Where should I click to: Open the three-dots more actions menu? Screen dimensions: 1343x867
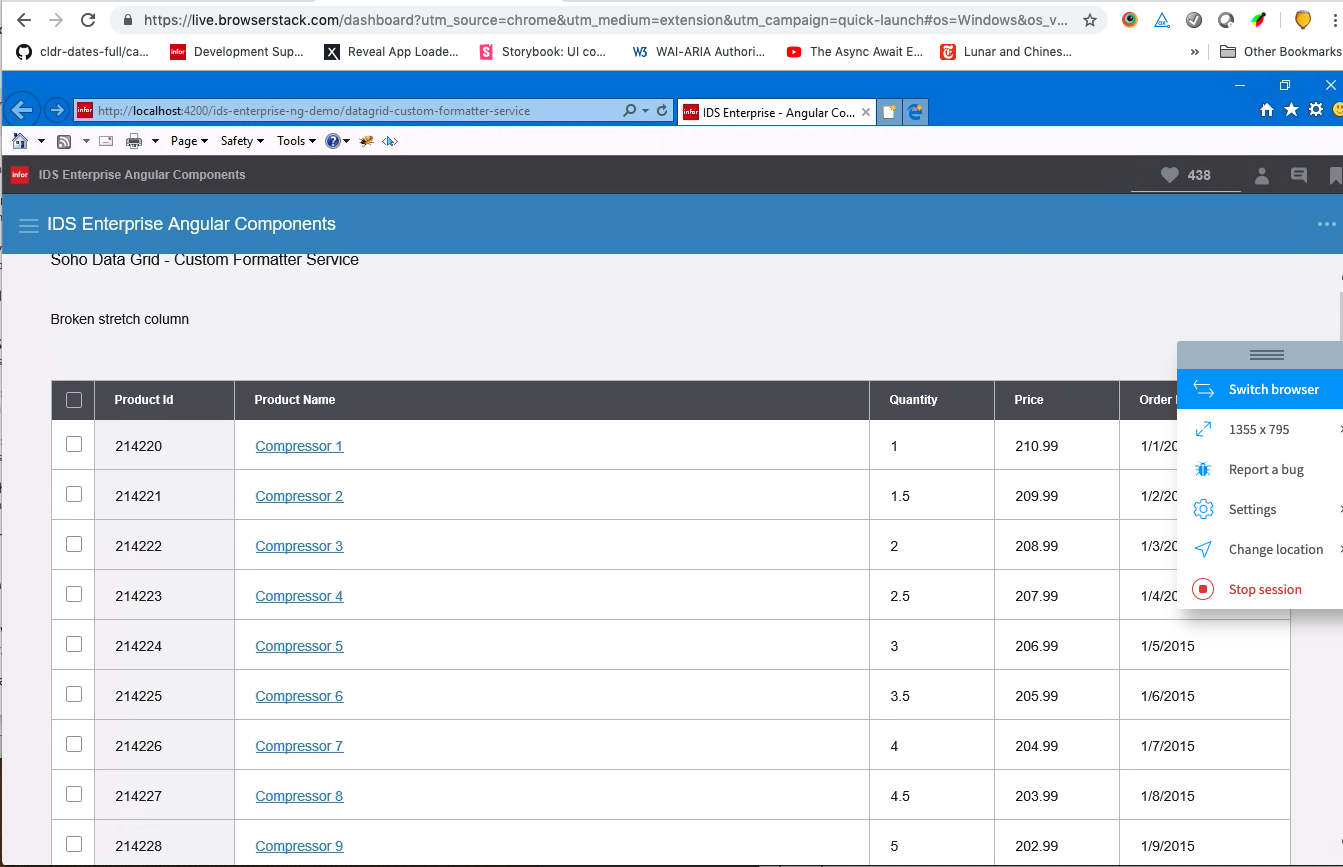tap(1326, 225)
